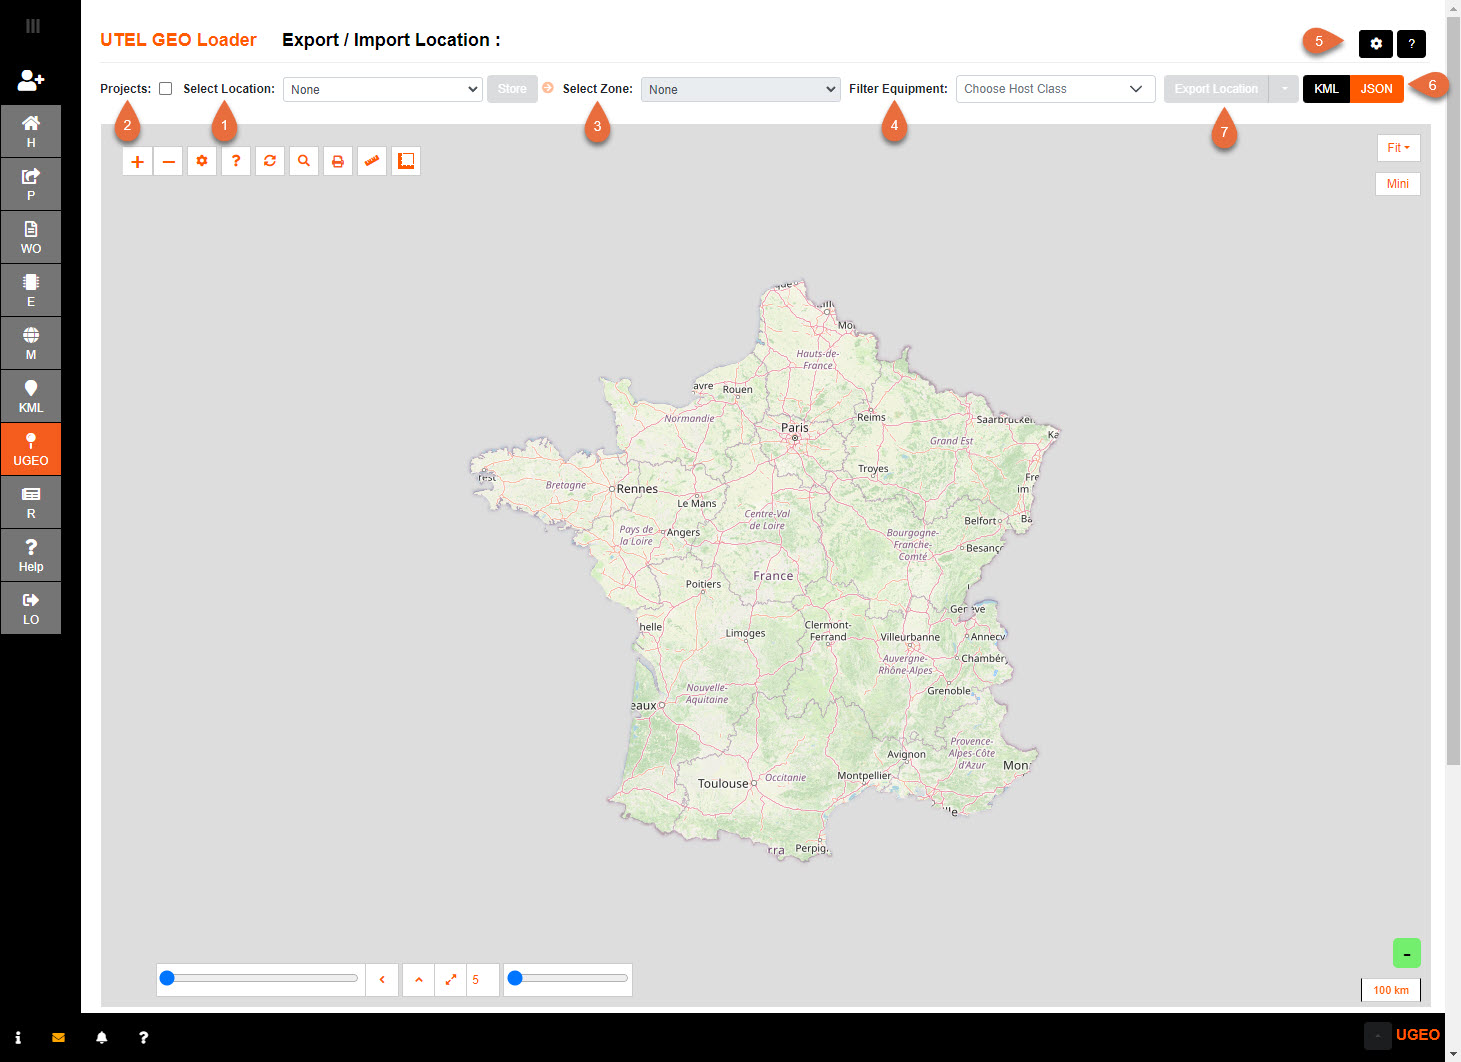Open the map search magnifier tool
Viewport: 1461px width, 1062px height.
pyautogui.click(x=304, y=161)
